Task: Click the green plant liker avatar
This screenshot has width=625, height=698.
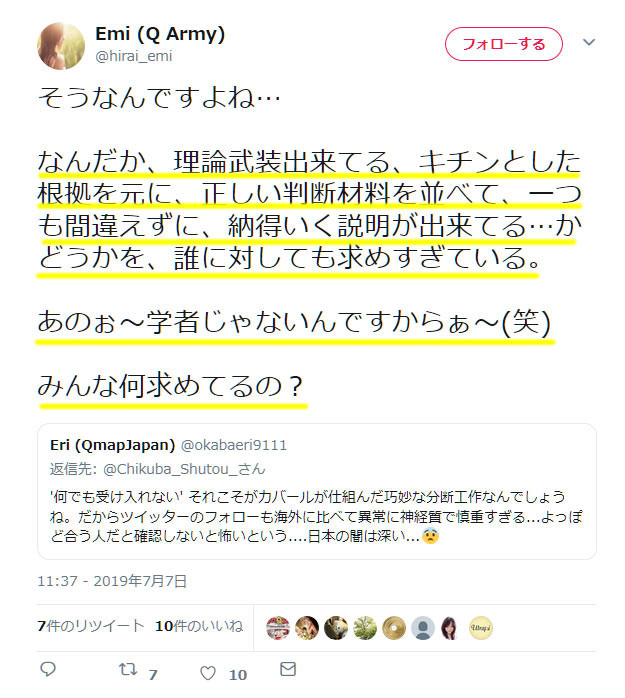Action: click(365, 628)
